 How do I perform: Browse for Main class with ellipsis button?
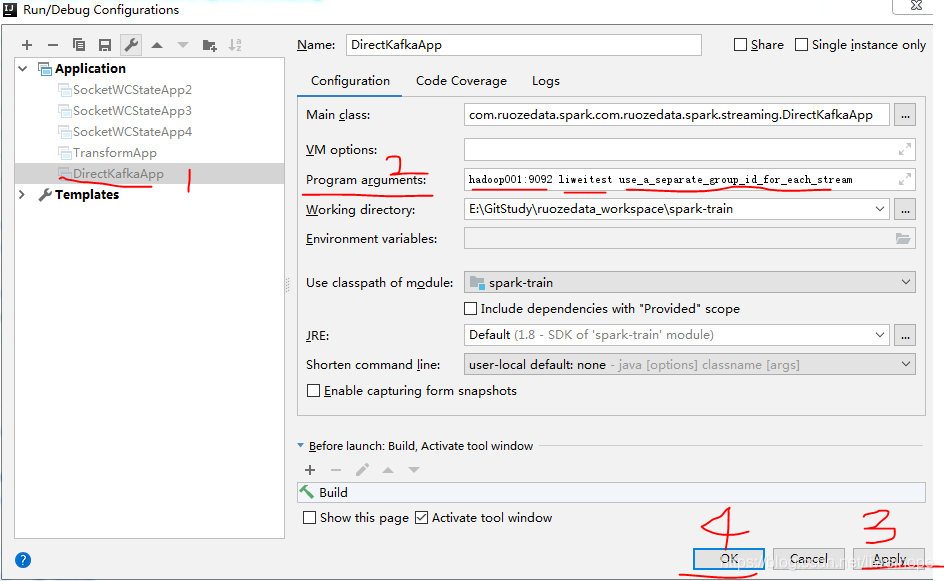point(905,115)
